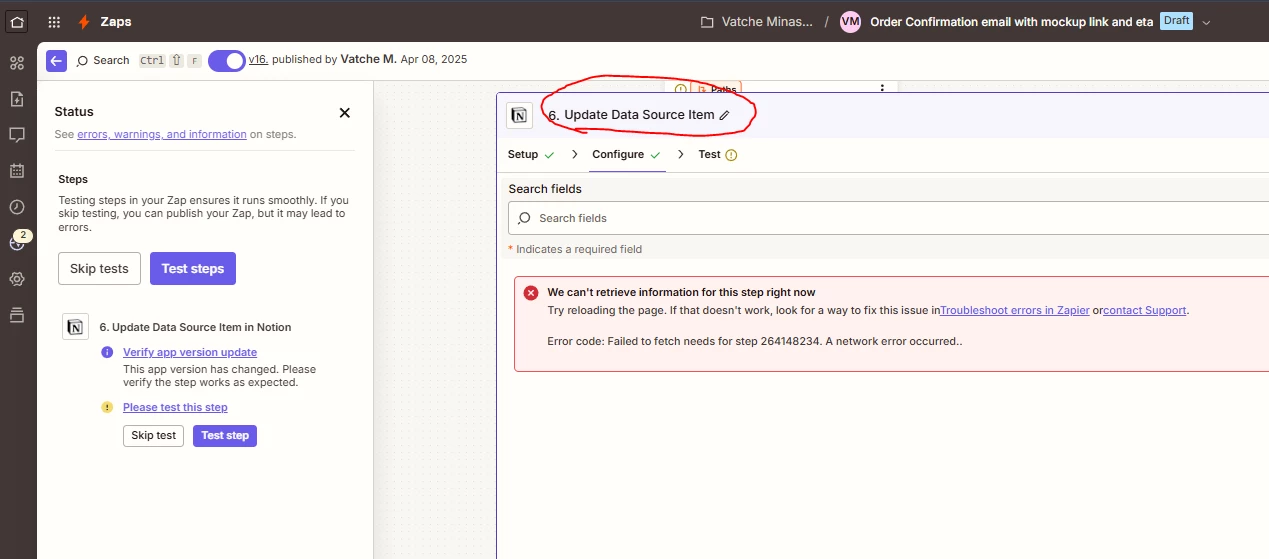The image size is (1269, 559).
Task: Open the Verify app version update link
Action: 190,352
